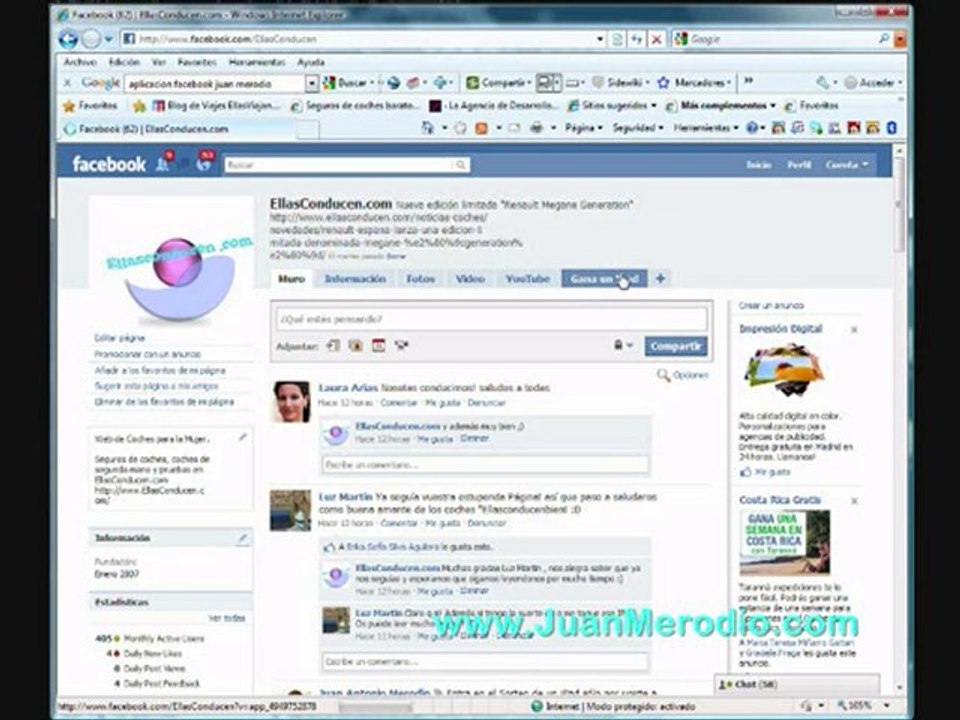Click the Facebook Buscar search field
Image resolution: width=960 pixels, height=720 pixels.
click(339, 165)
